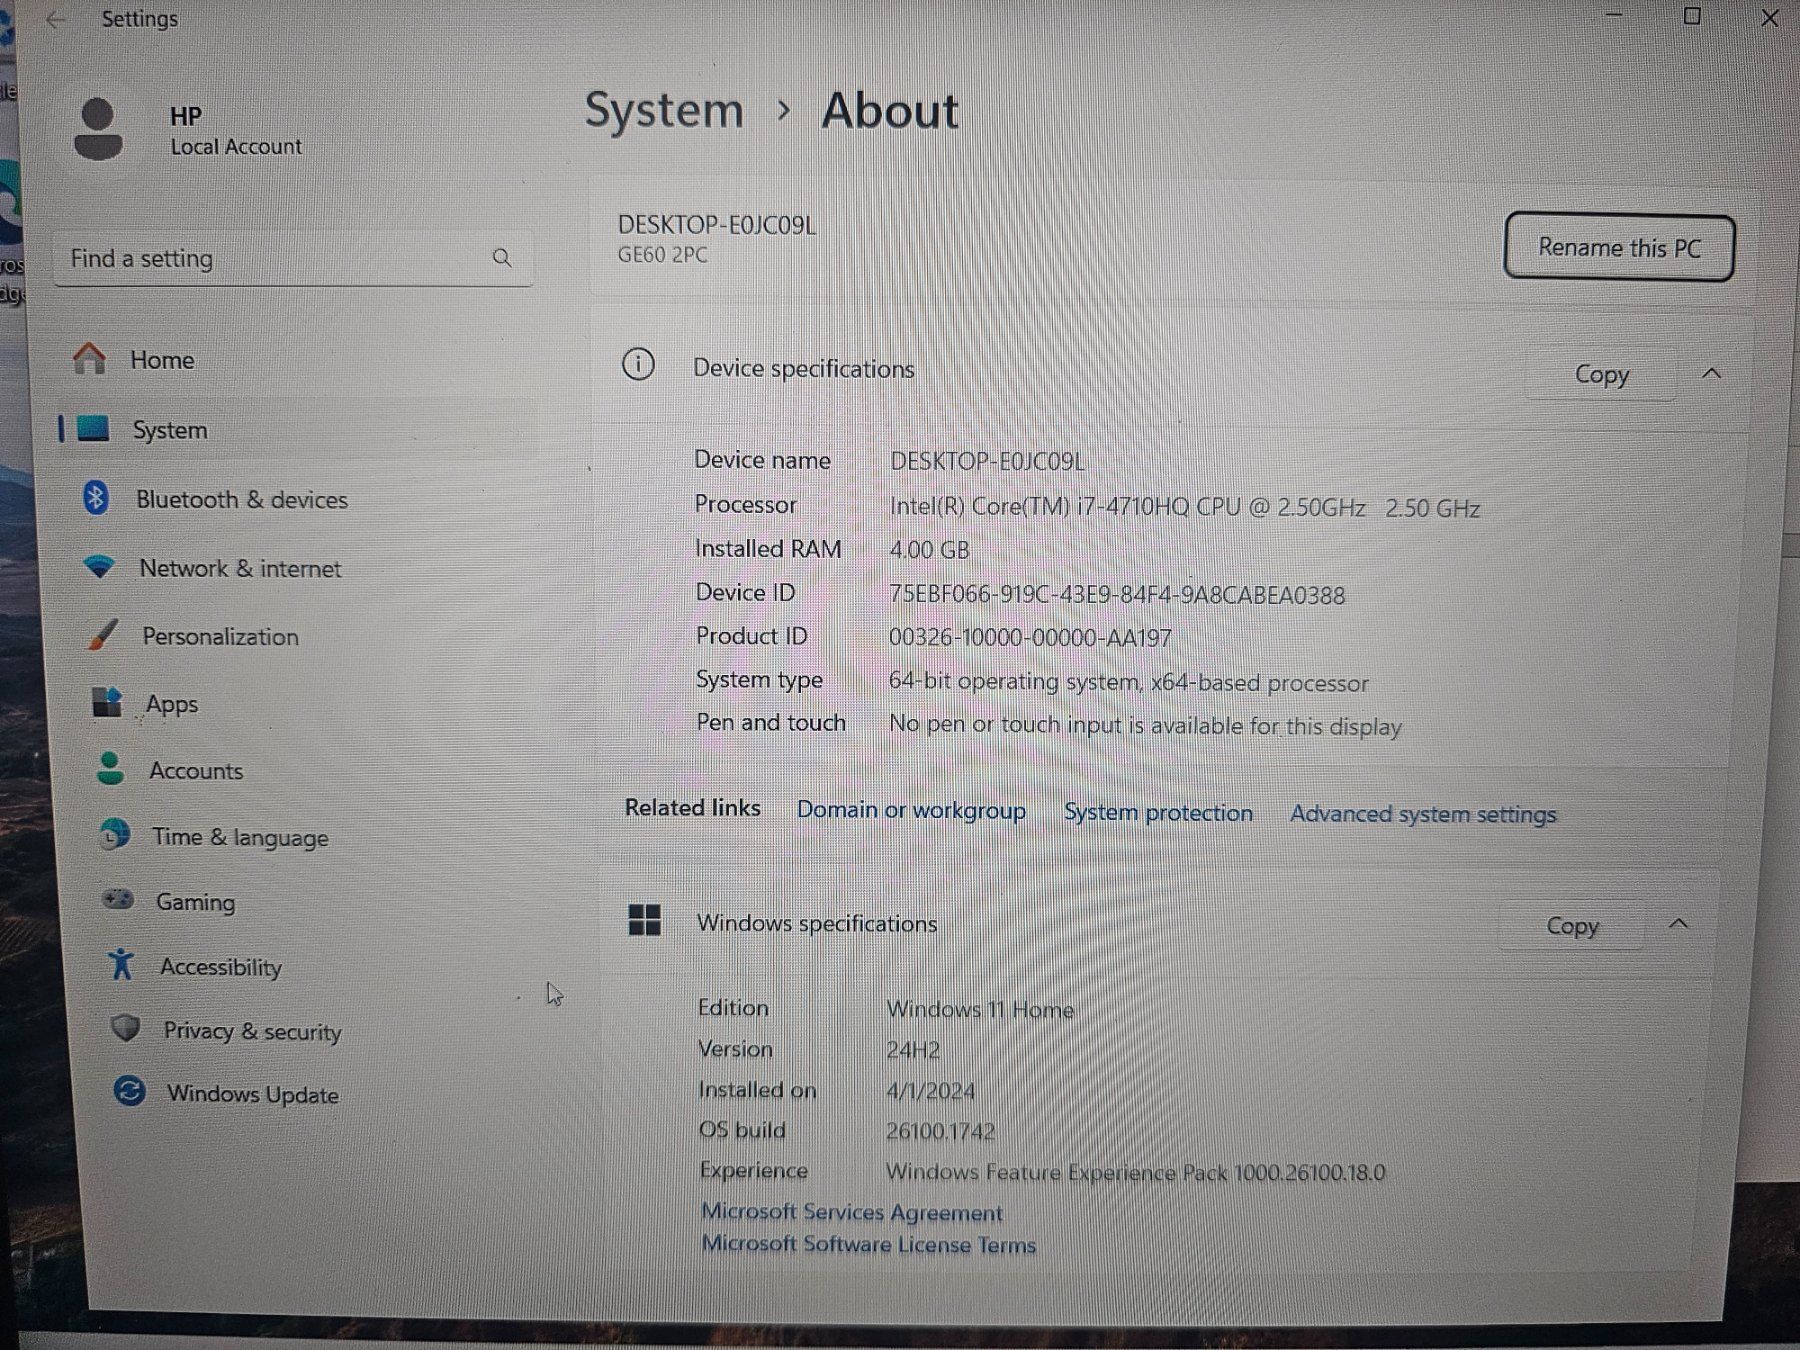Click the Find a setting search box

292,259
